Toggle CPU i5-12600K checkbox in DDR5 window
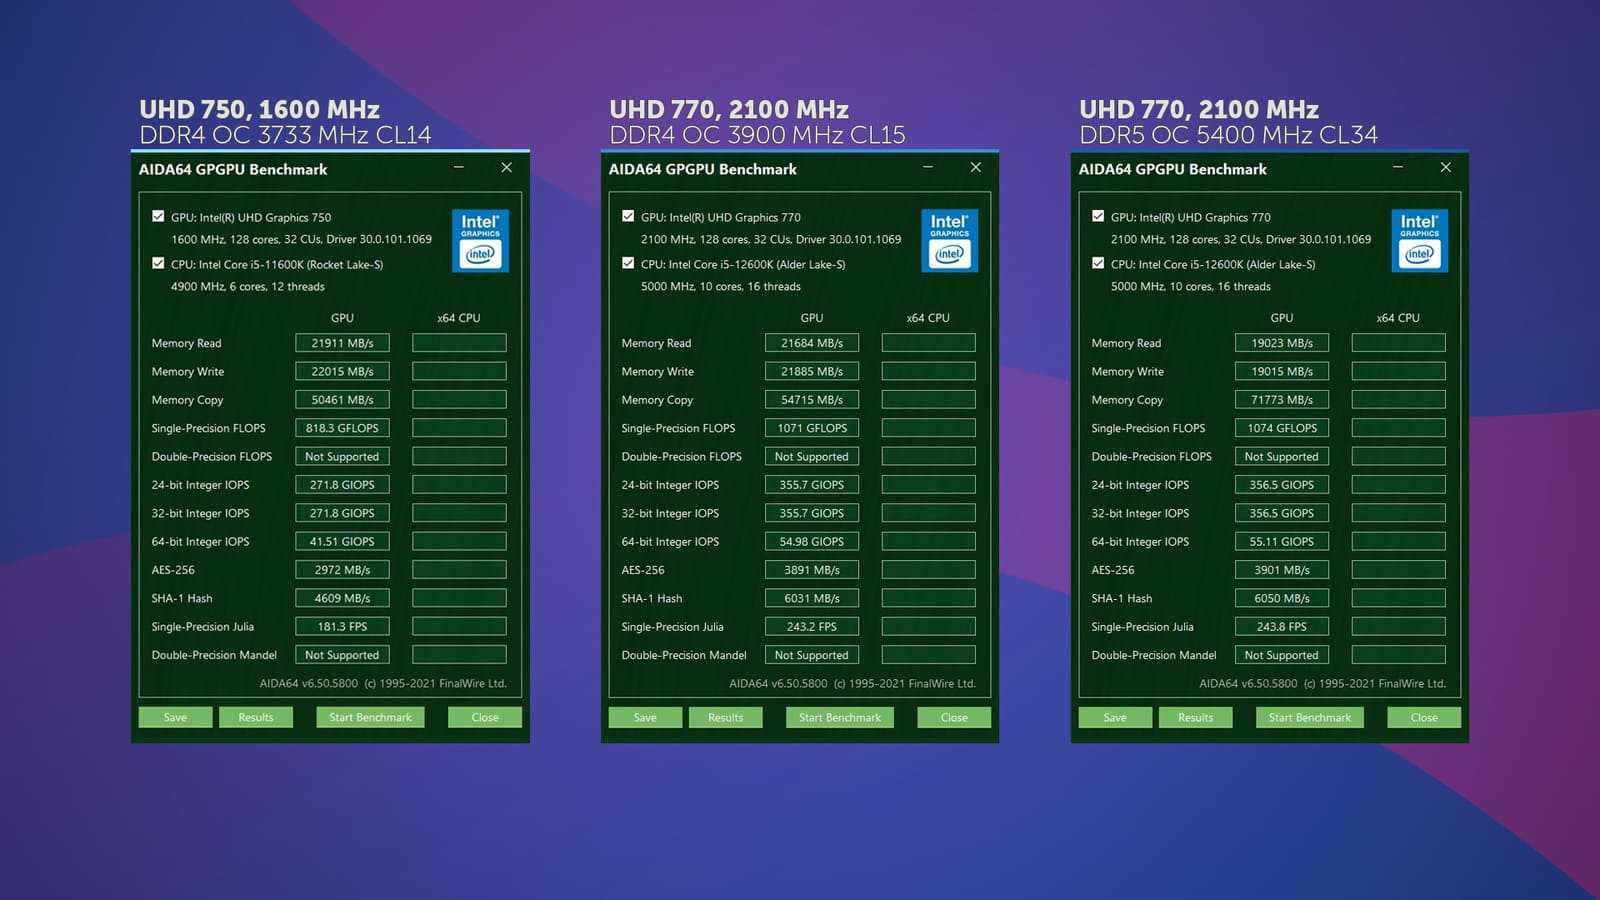Viewport: 1600px width, 900px height. (x=1098, y=263)
